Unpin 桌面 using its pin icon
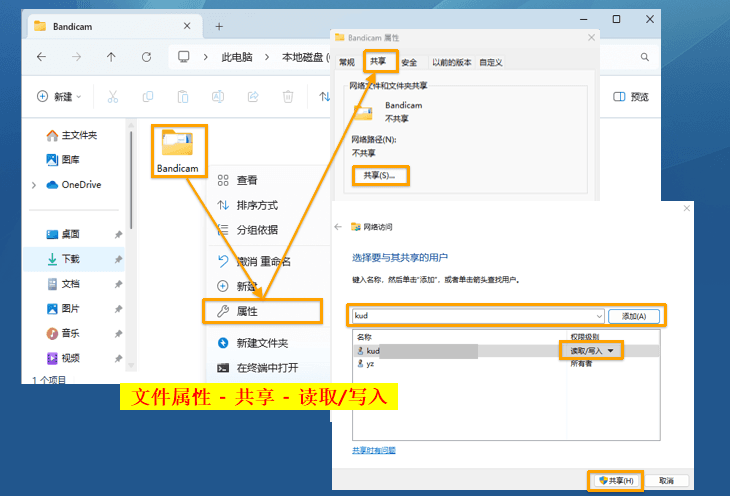This screenshot has width=730, height=496. tap(118, 234)
